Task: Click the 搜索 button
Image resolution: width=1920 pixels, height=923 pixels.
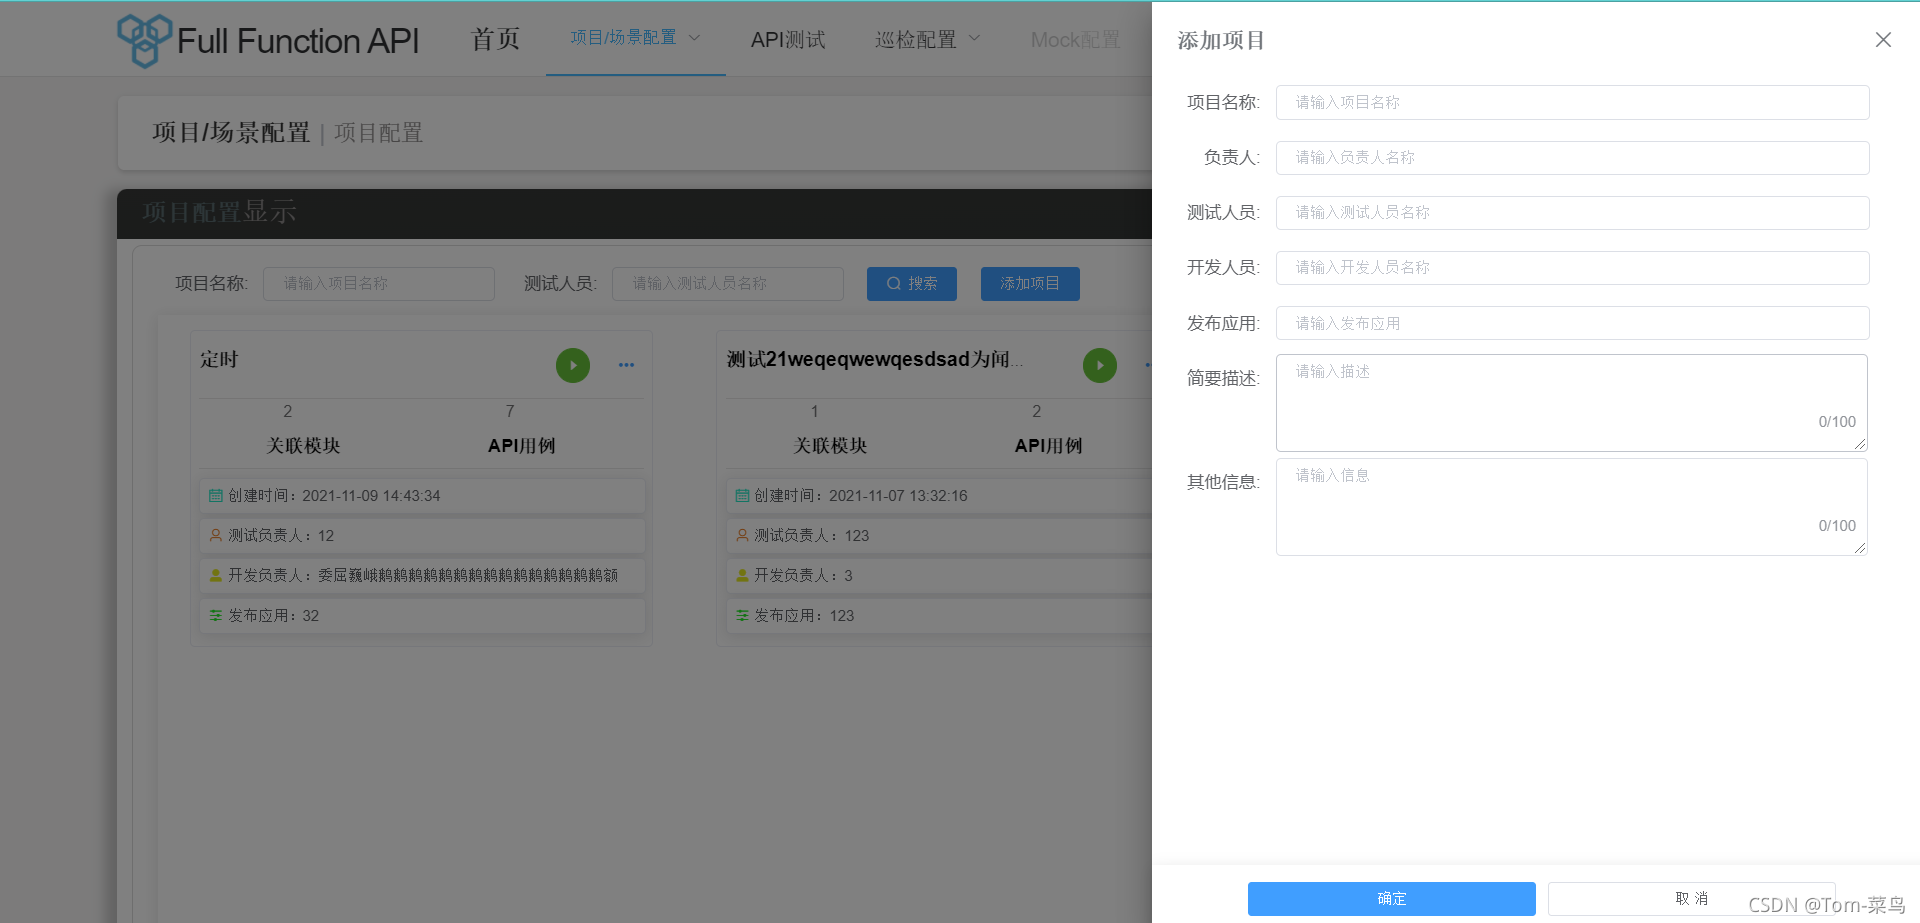Action: pos(912,284)
